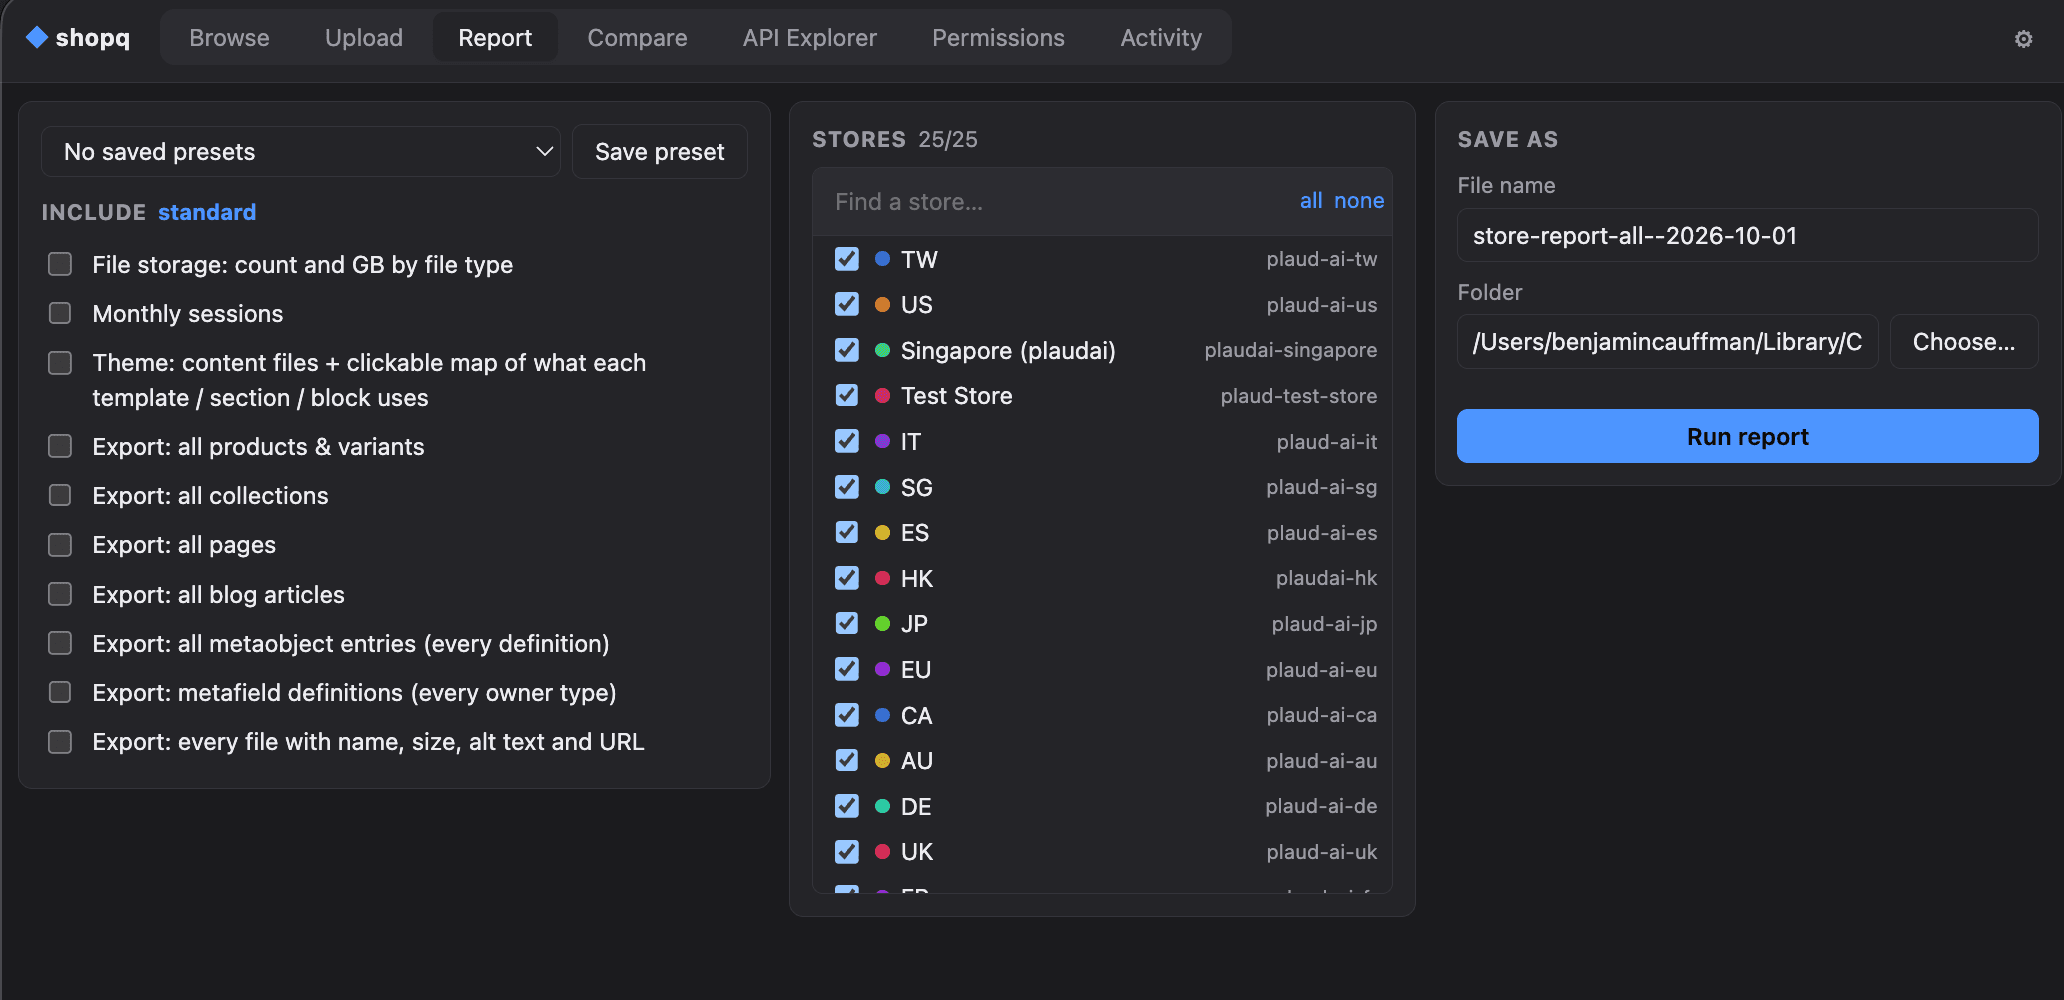Enable File storage count and GB option
The image size is (2064, 1000).
coord(60,264)
